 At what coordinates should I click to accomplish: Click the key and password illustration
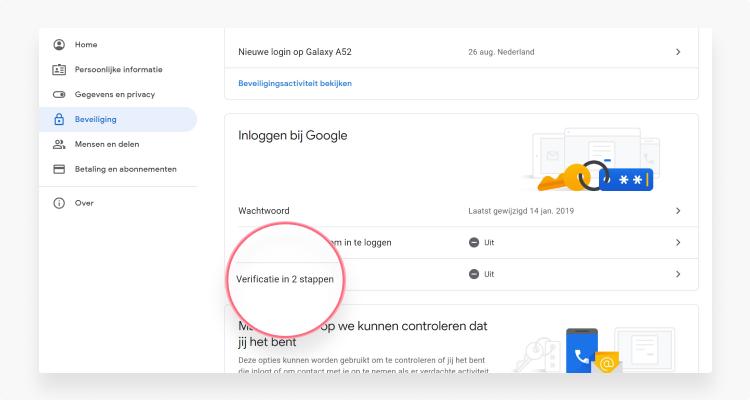pyautogui.click(x=593, y=160)
